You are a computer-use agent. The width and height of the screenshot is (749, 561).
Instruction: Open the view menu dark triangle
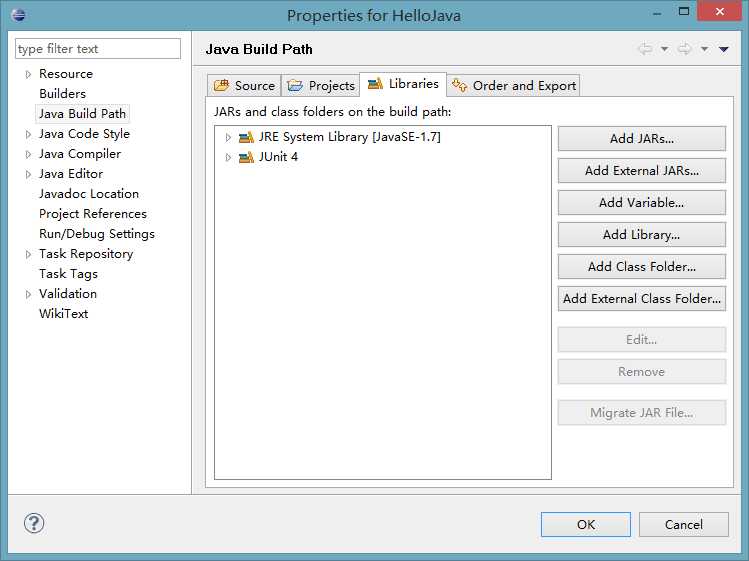click(x=723, y=49)
